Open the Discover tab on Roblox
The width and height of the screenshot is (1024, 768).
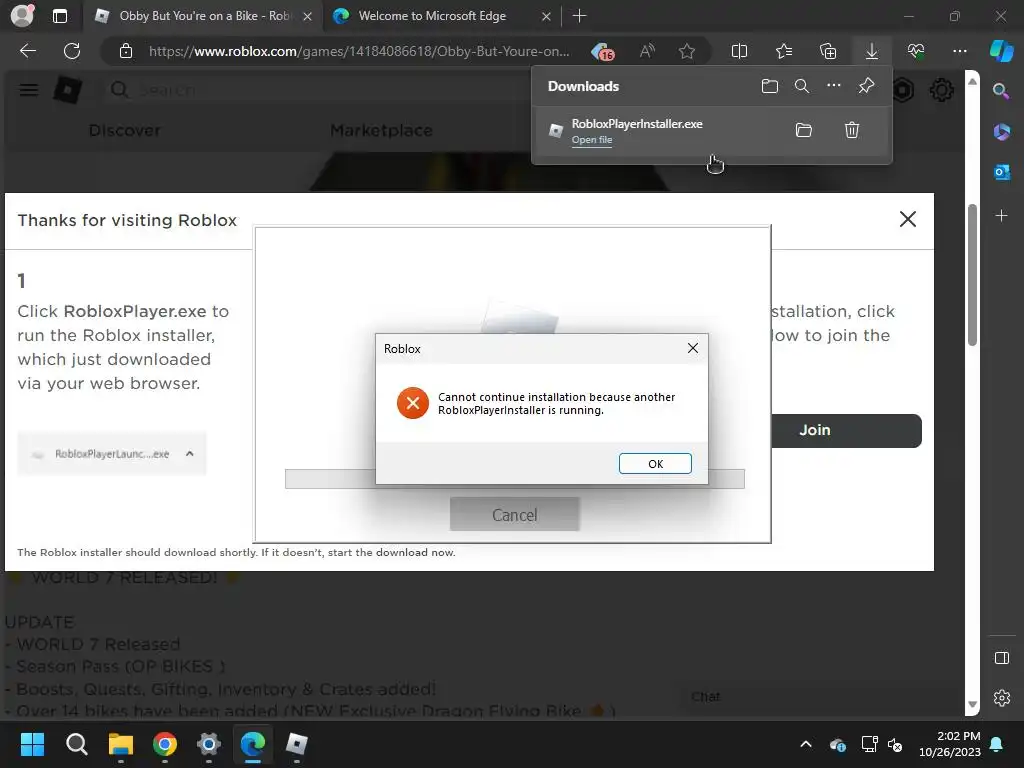tap(125, 131)
